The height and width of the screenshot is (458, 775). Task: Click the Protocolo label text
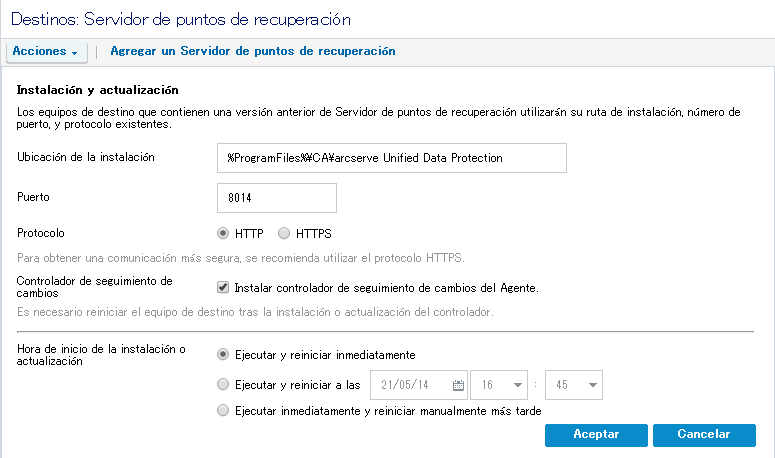[x=41, y=233]
